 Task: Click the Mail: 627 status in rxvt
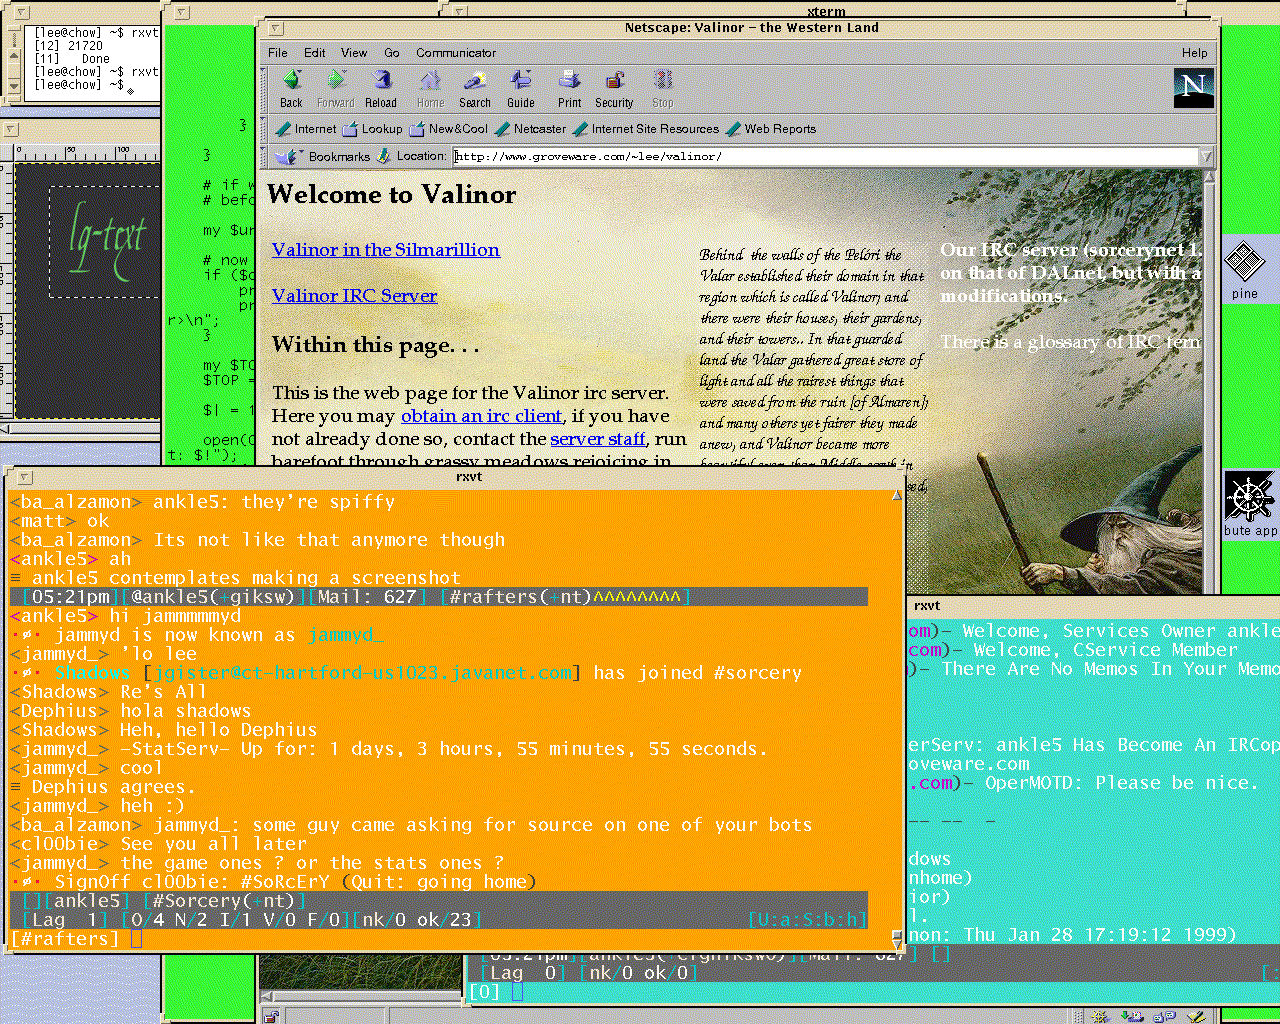coord(366,597)
